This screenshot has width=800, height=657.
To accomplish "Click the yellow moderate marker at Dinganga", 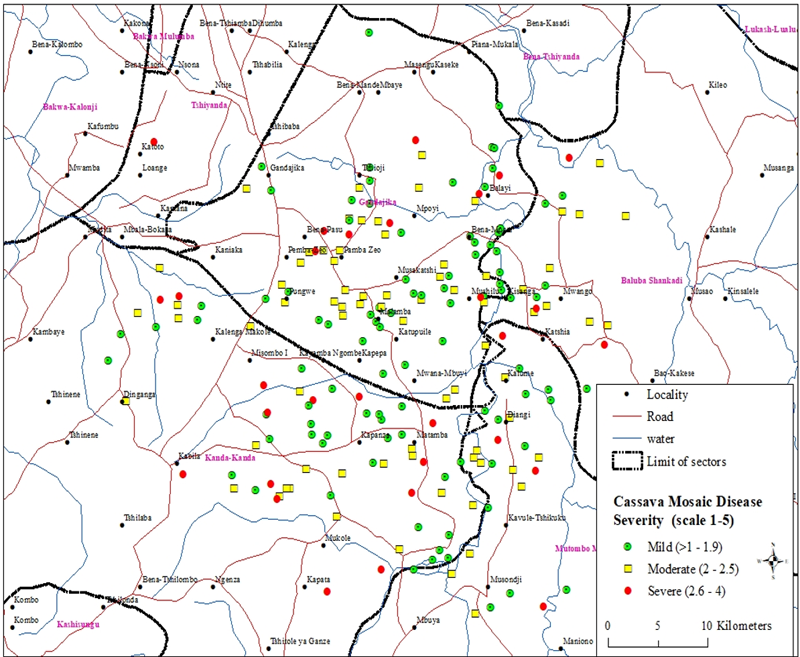I will (126, 401).
